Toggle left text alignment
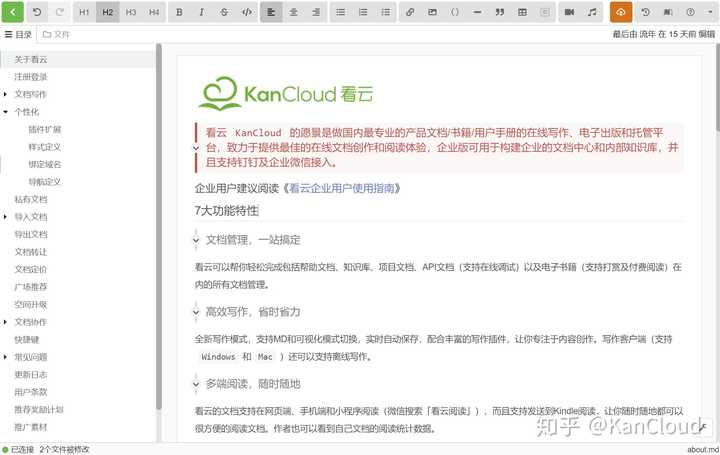Viewport: 720px width, 455px height. point(271,12)
